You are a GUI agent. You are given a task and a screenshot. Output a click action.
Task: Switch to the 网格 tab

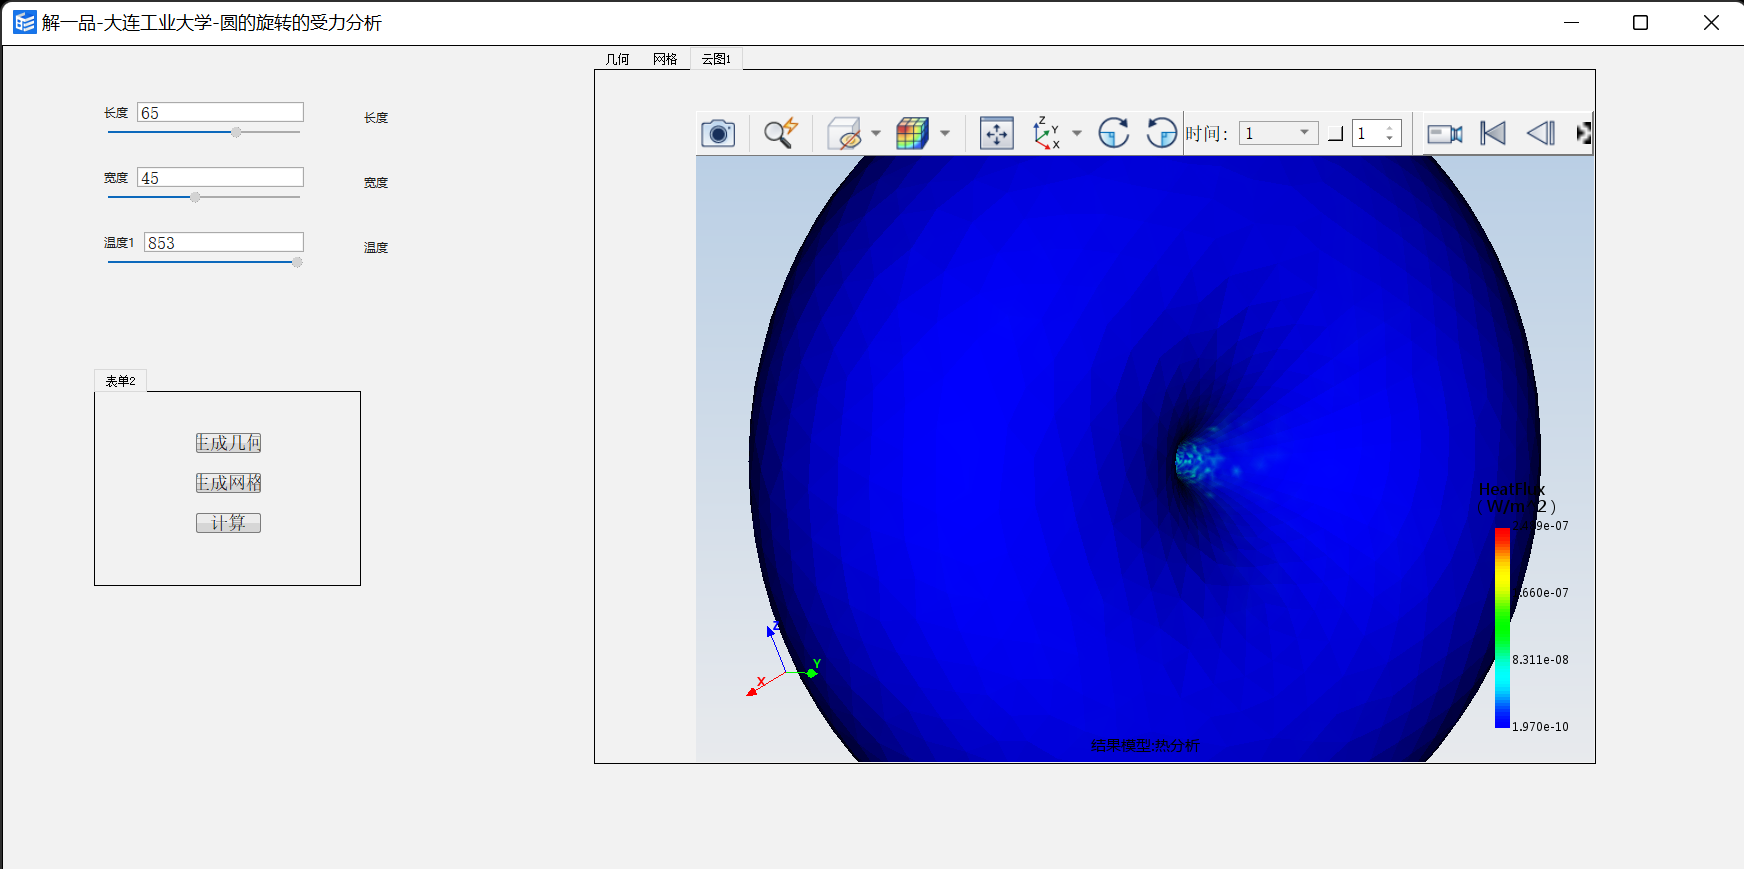(x=665, y=59)
